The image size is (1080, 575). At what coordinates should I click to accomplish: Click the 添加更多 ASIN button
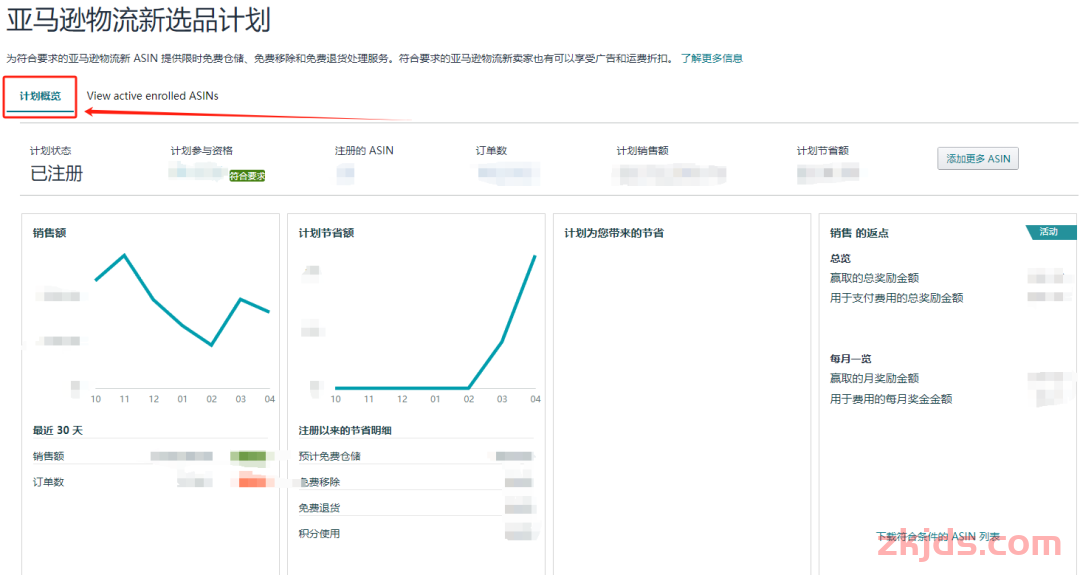tap(977, 158)
